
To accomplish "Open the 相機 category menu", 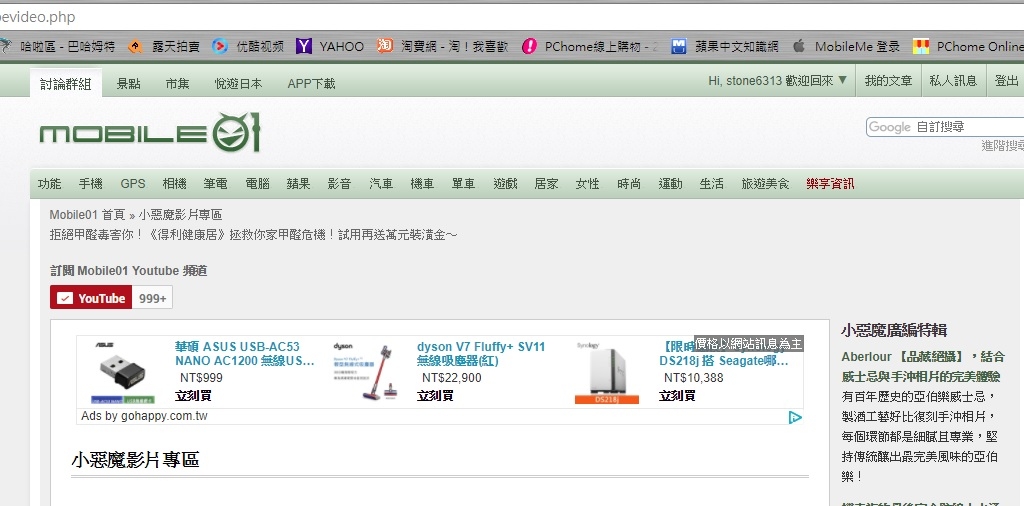I will pyautogui.click(x=174, y=184).
